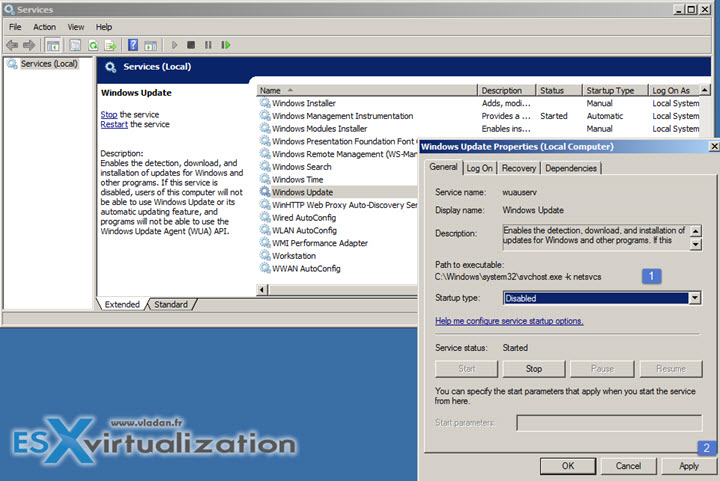Switch to the Log On tab
This screenshot has height=481, width=720.
[479, 168]
